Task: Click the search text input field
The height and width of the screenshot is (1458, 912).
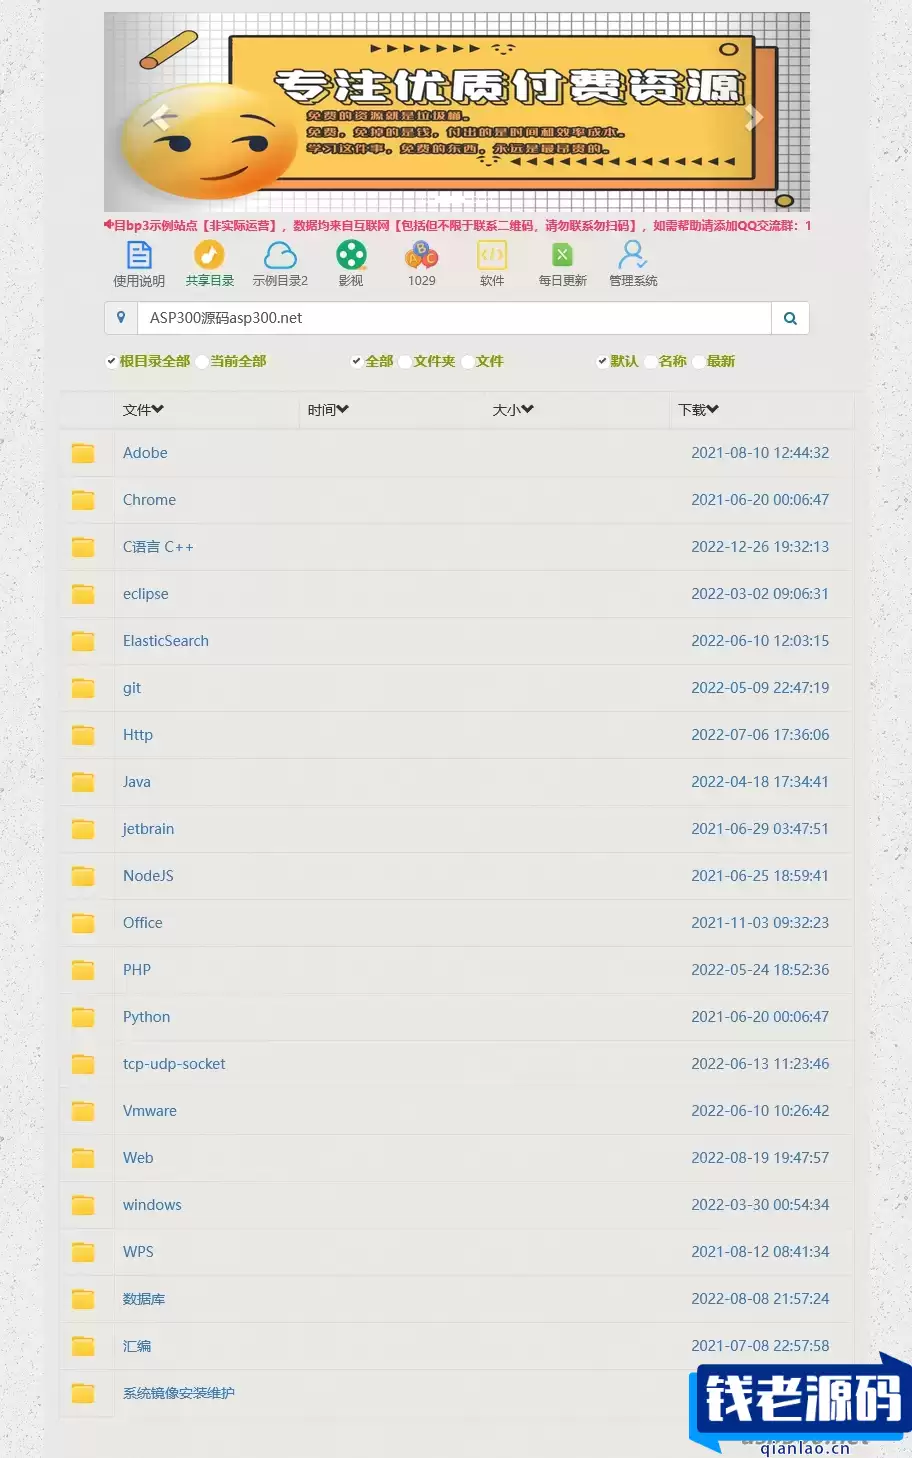Action: (x=454, y=318)
